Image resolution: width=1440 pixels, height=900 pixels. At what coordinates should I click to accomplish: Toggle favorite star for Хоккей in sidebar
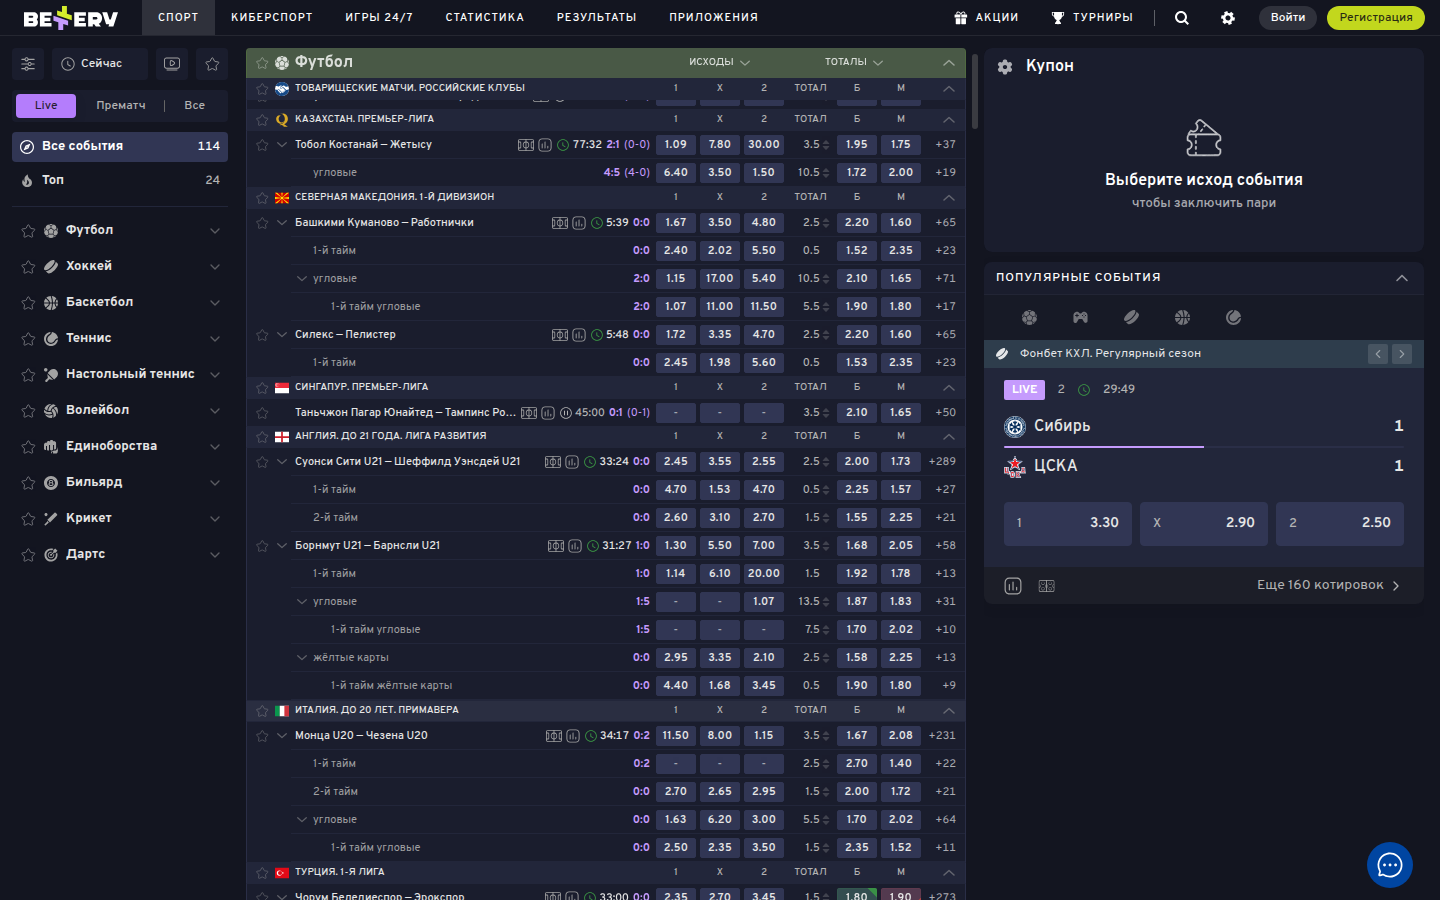pyautogui.click(x=28, y=267)
